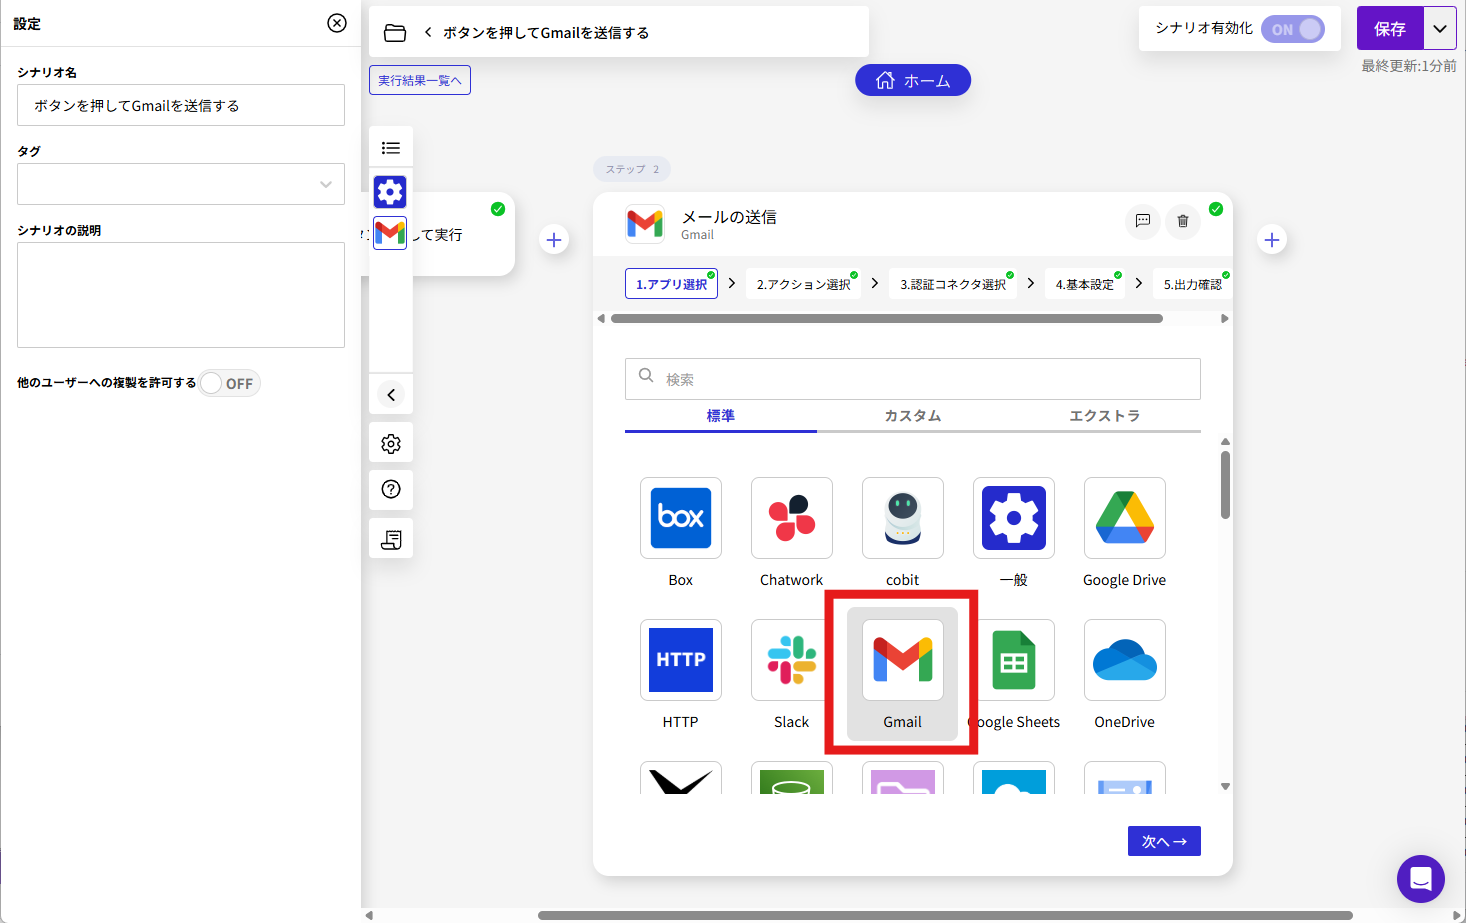The height and width of the screenshot is (923, 1466).
Task: Select the Google Drive app icon
Action: [1124, 518]
